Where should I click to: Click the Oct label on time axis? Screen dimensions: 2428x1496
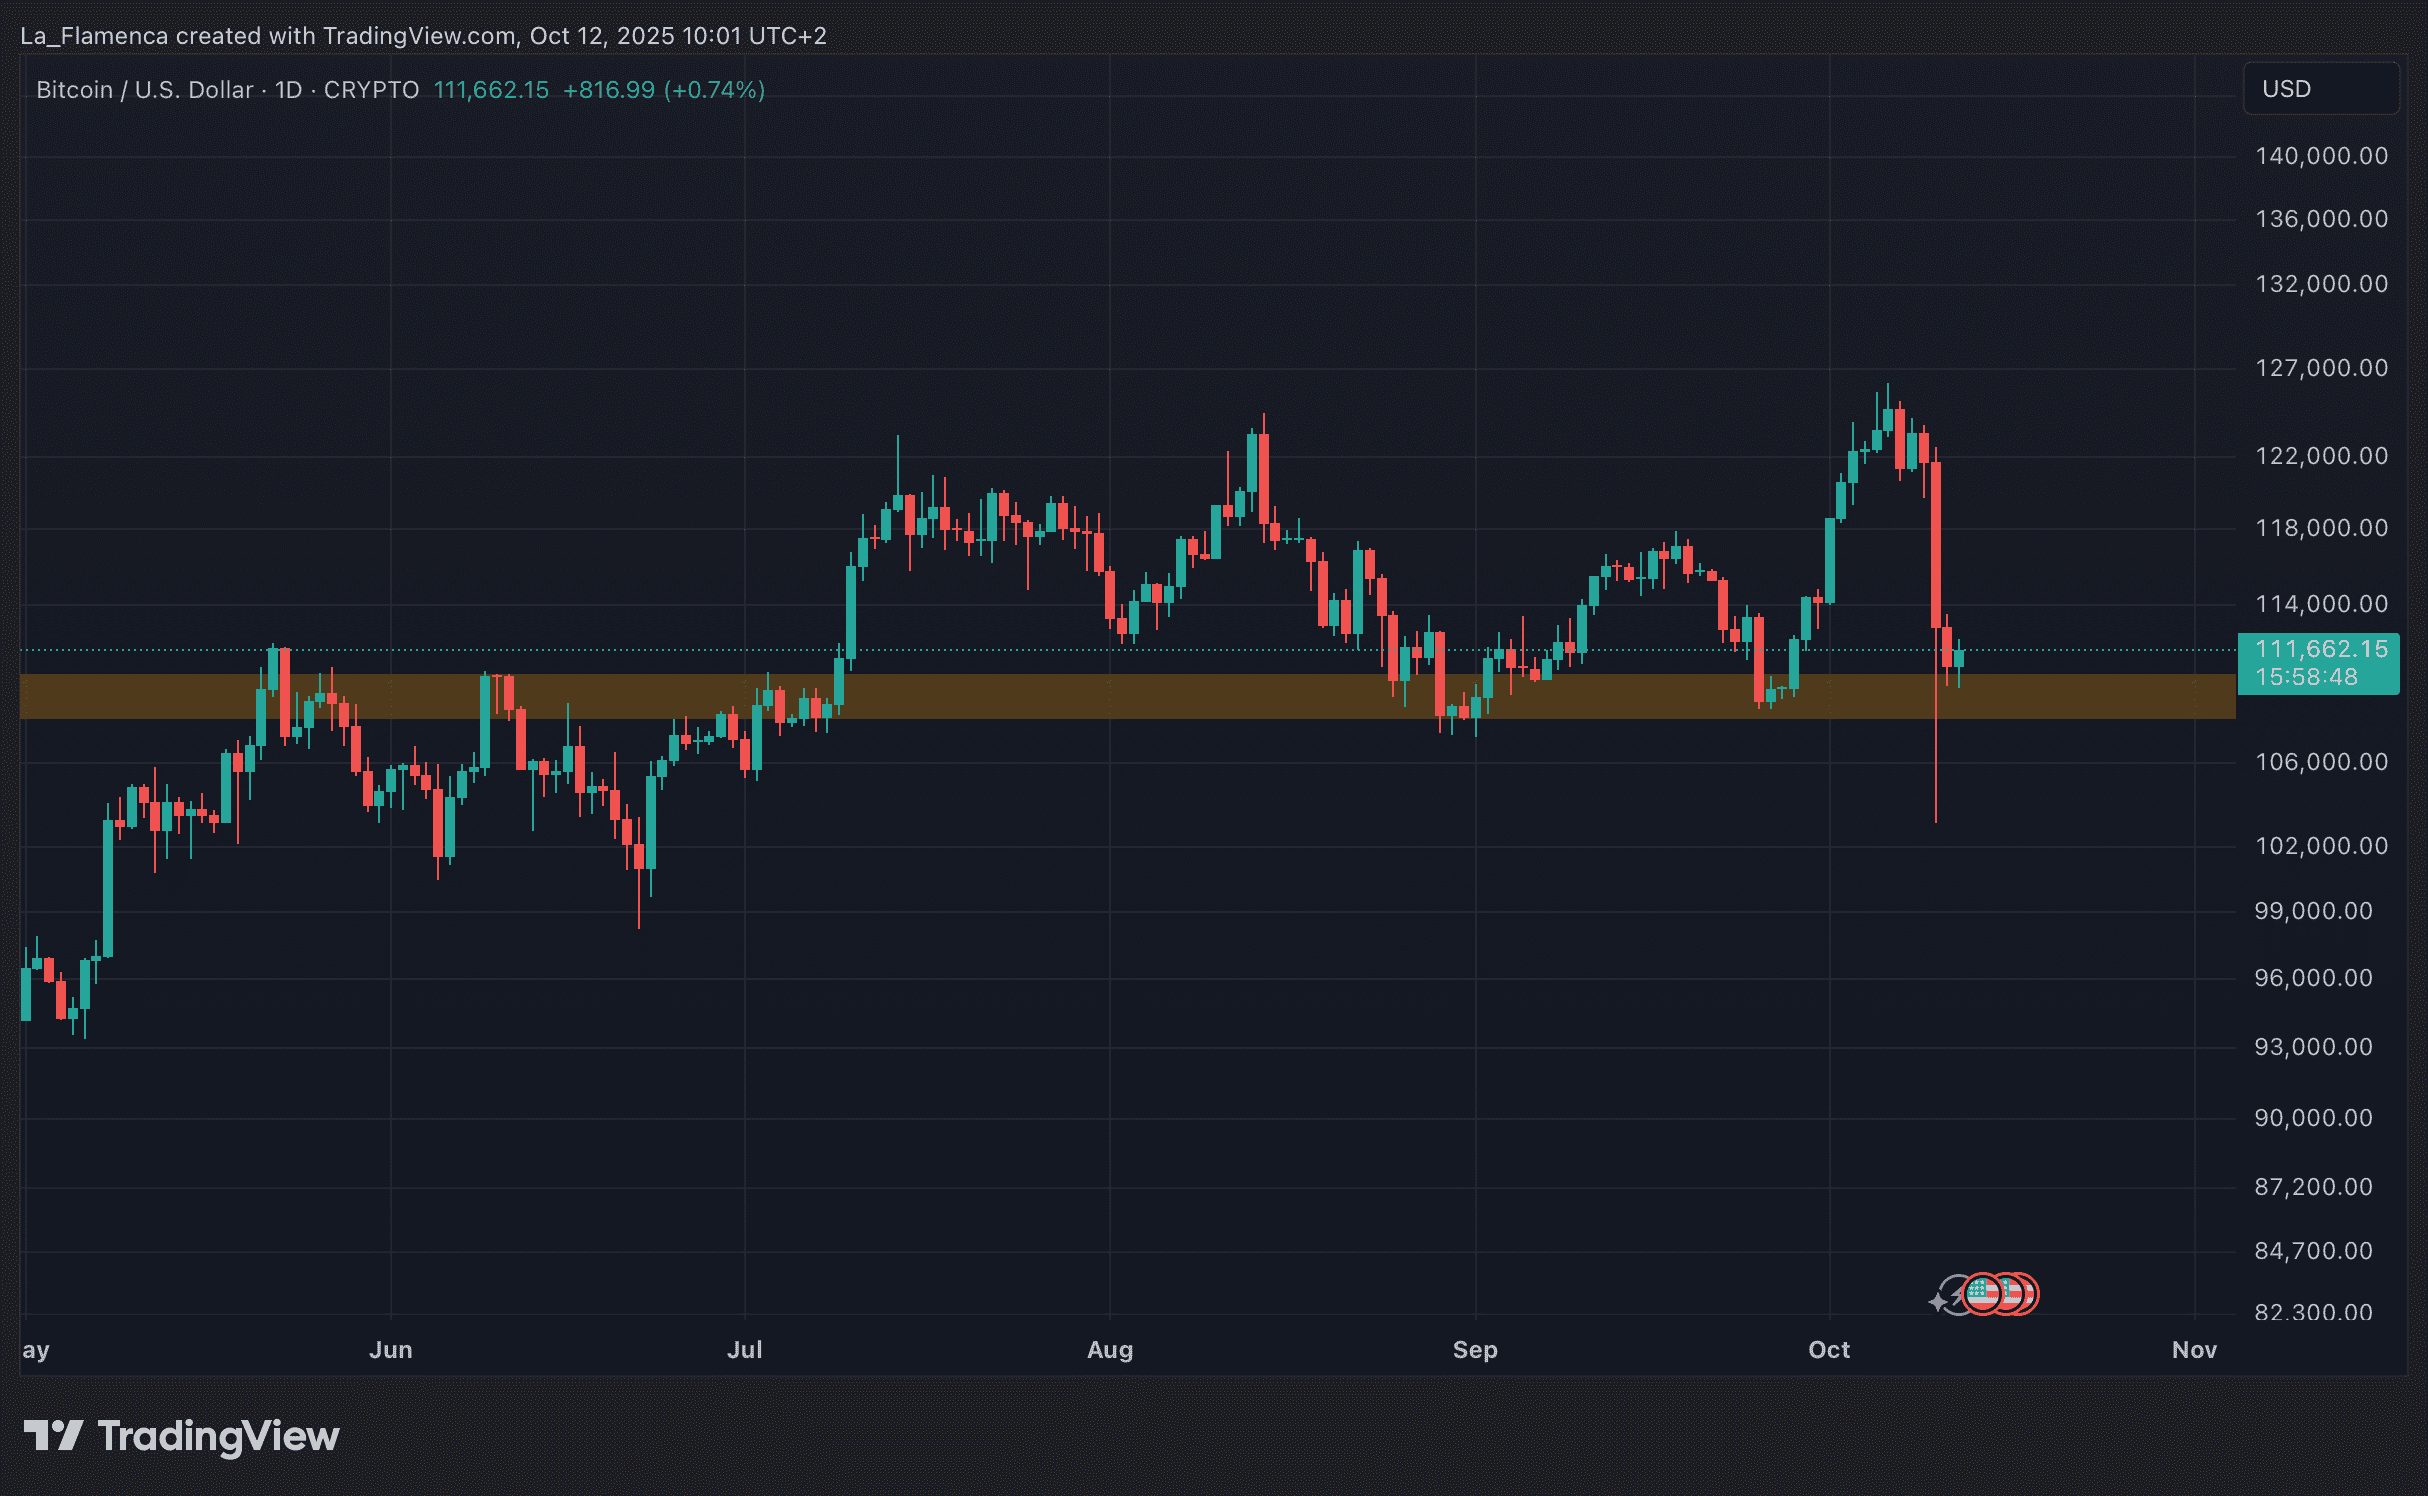pyautogui.click(x=1828, y=1350)
